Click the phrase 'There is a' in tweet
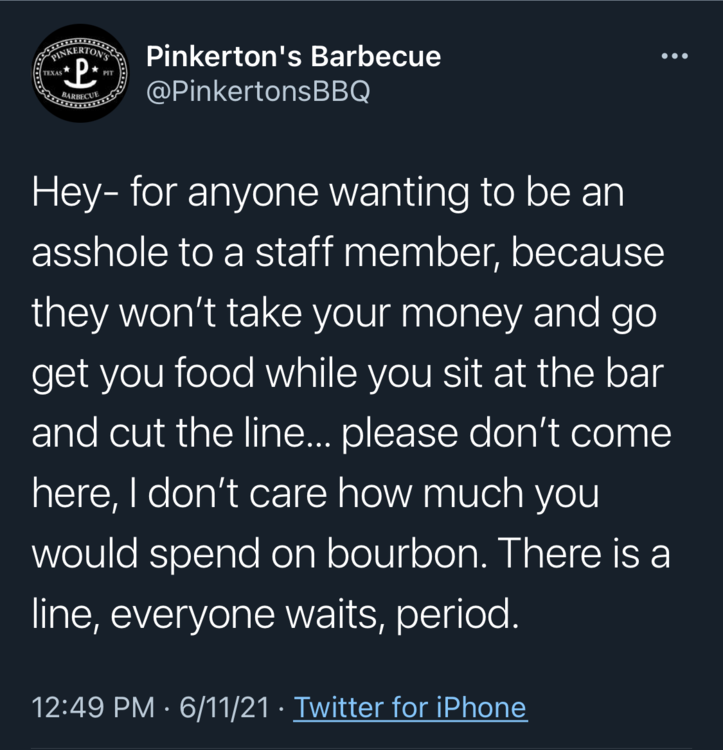Screen dimensions: 723x750 click(583, 553)
